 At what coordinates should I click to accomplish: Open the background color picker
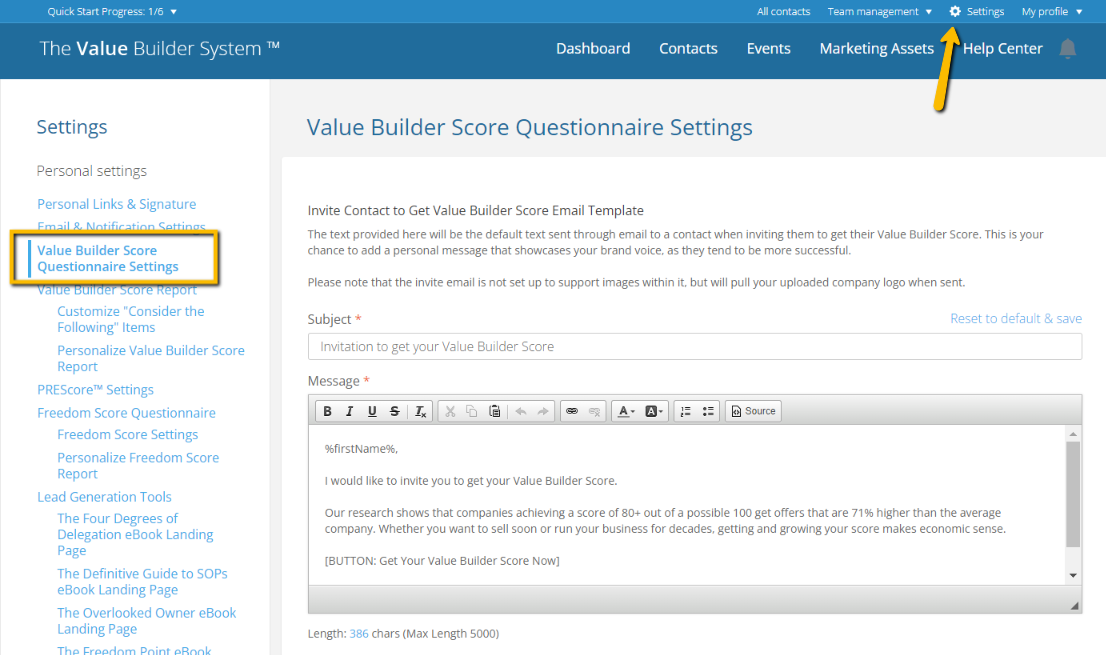pos(654,411)
